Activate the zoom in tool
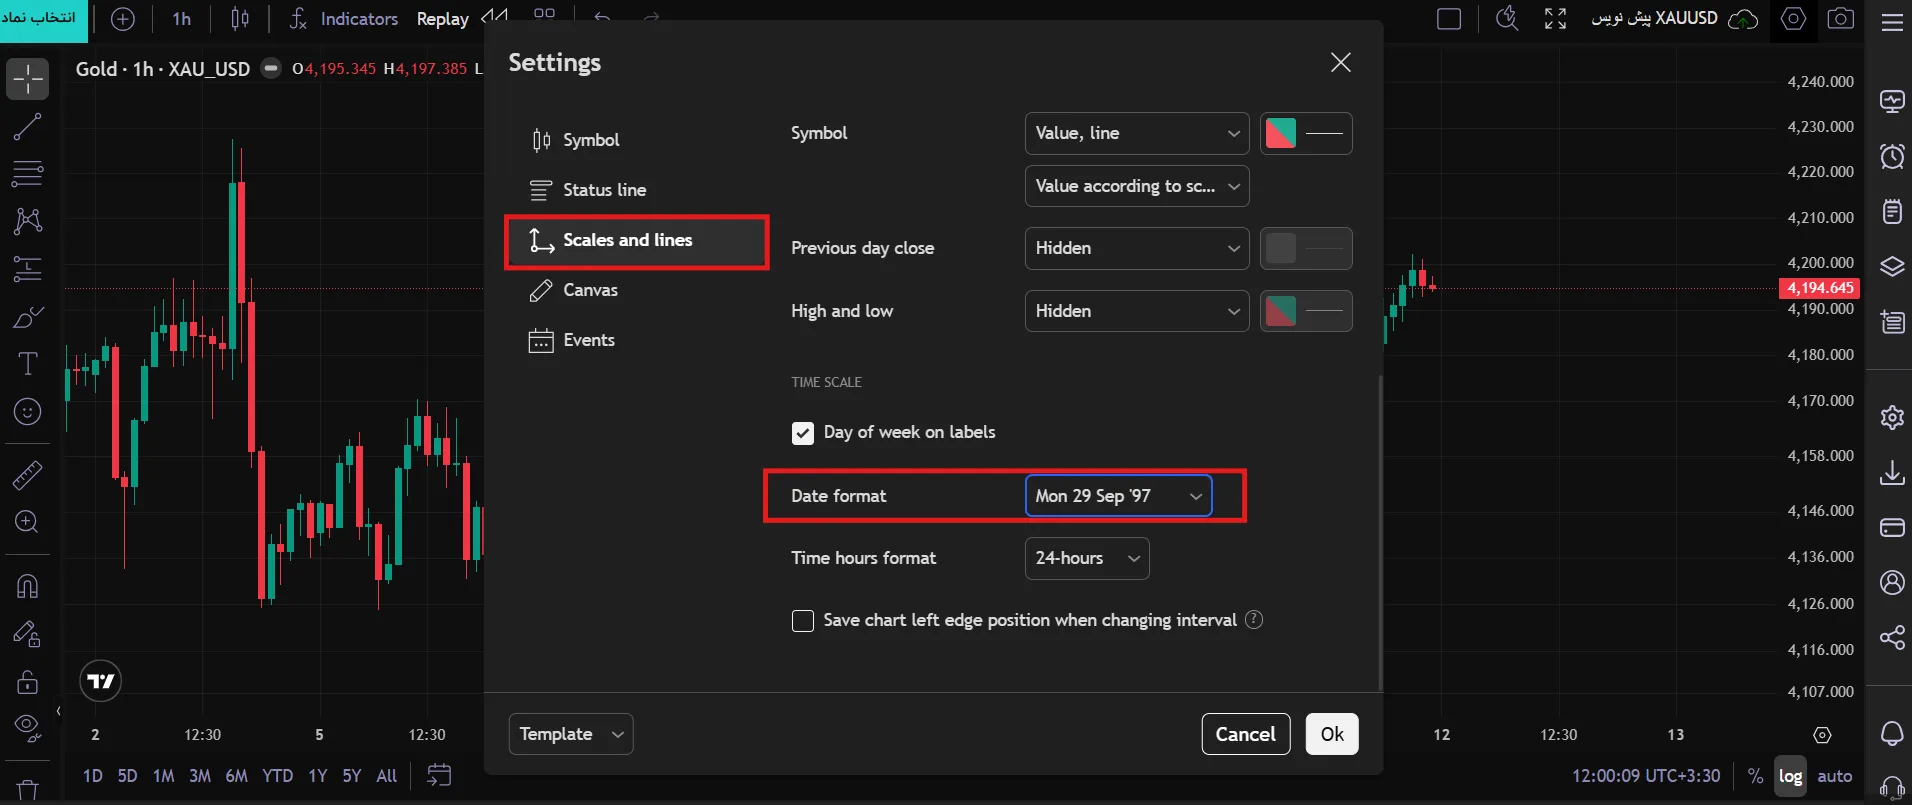The width and height of the screenshot is (1912, 805). pyautogui.click(x=27, y=522)
